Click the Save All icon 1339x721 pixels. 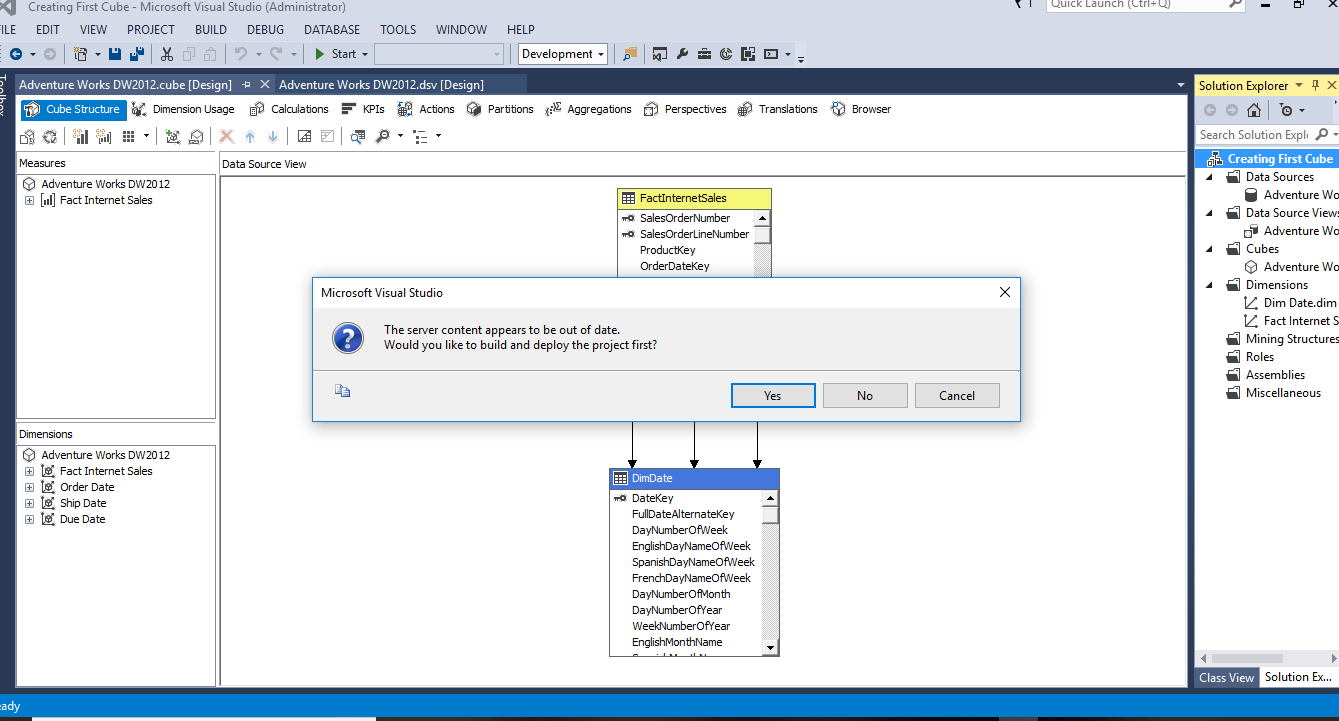136,54
